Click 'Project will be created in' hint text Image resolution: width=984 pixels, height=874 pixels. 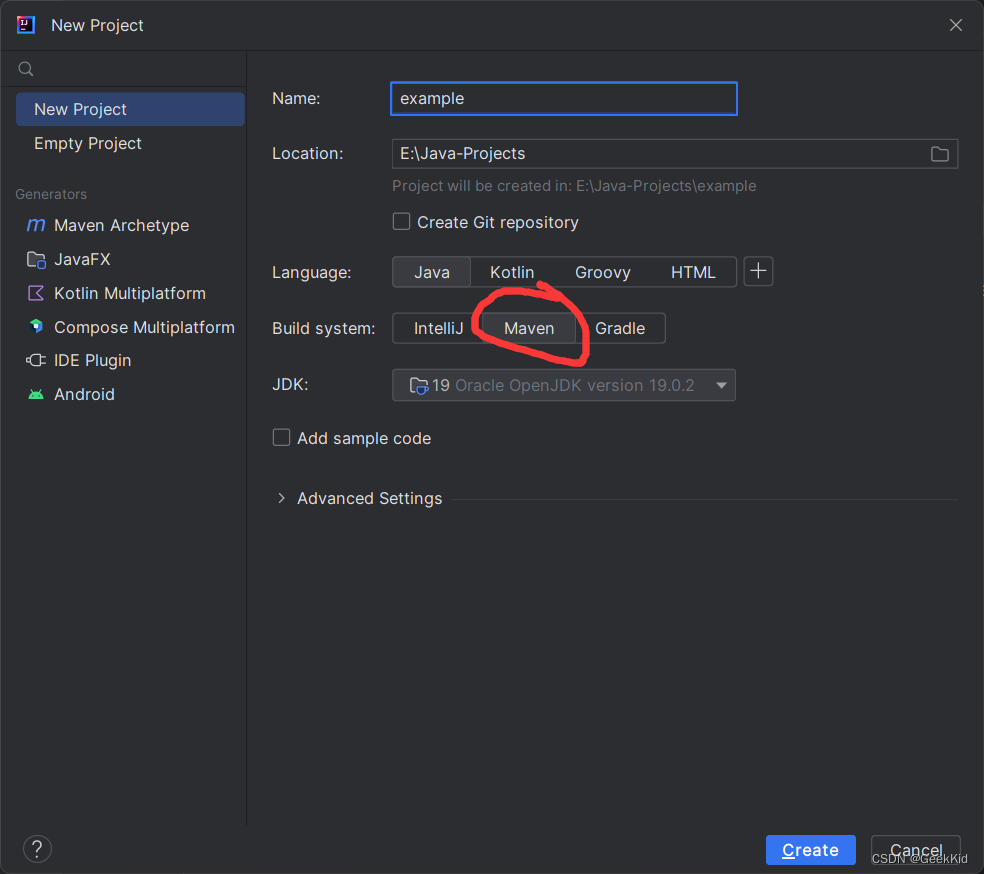point(574,186)
